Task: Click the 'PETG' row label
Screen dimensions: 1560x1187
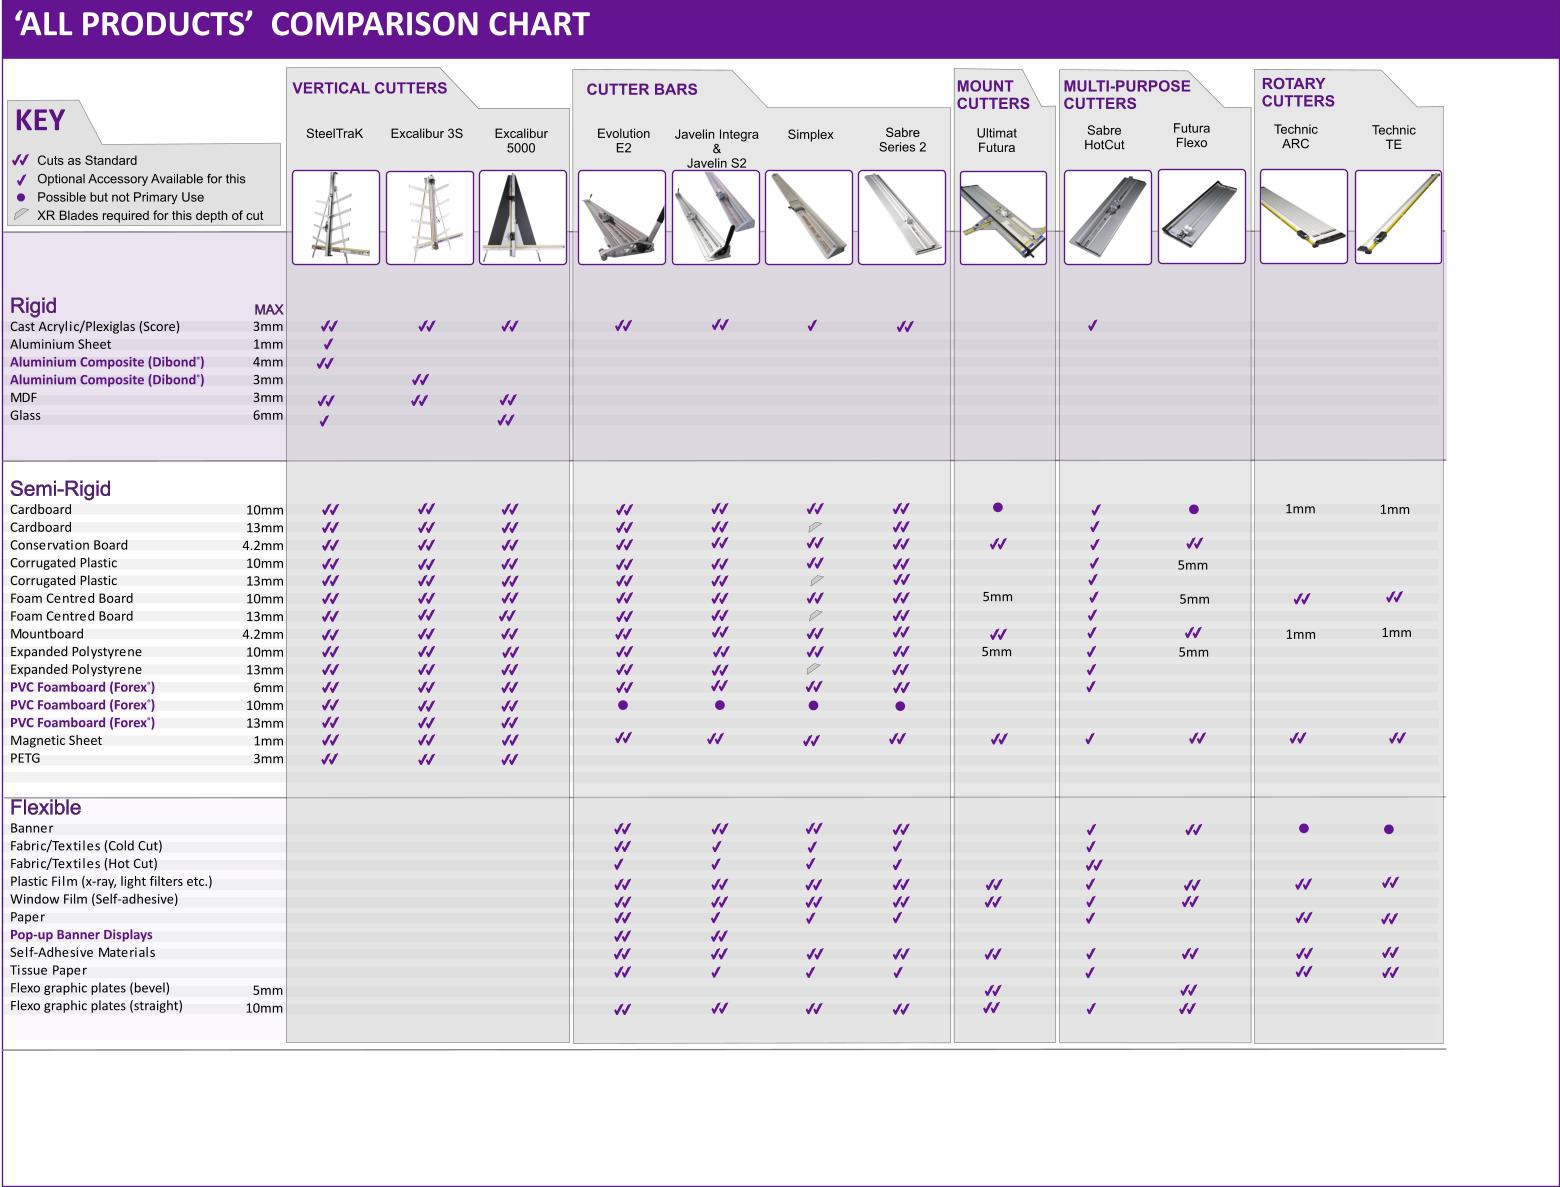Action: [25, 758]
